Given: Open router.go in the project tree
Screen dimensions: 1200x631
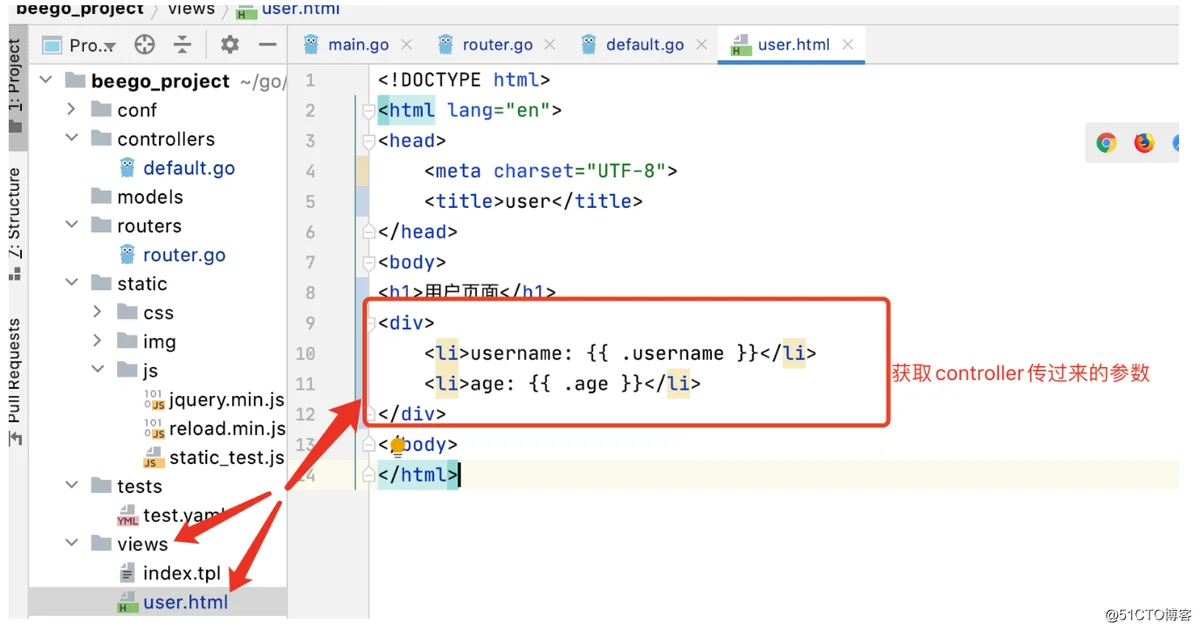Looking at the screenshot, I should click(184, 255).
